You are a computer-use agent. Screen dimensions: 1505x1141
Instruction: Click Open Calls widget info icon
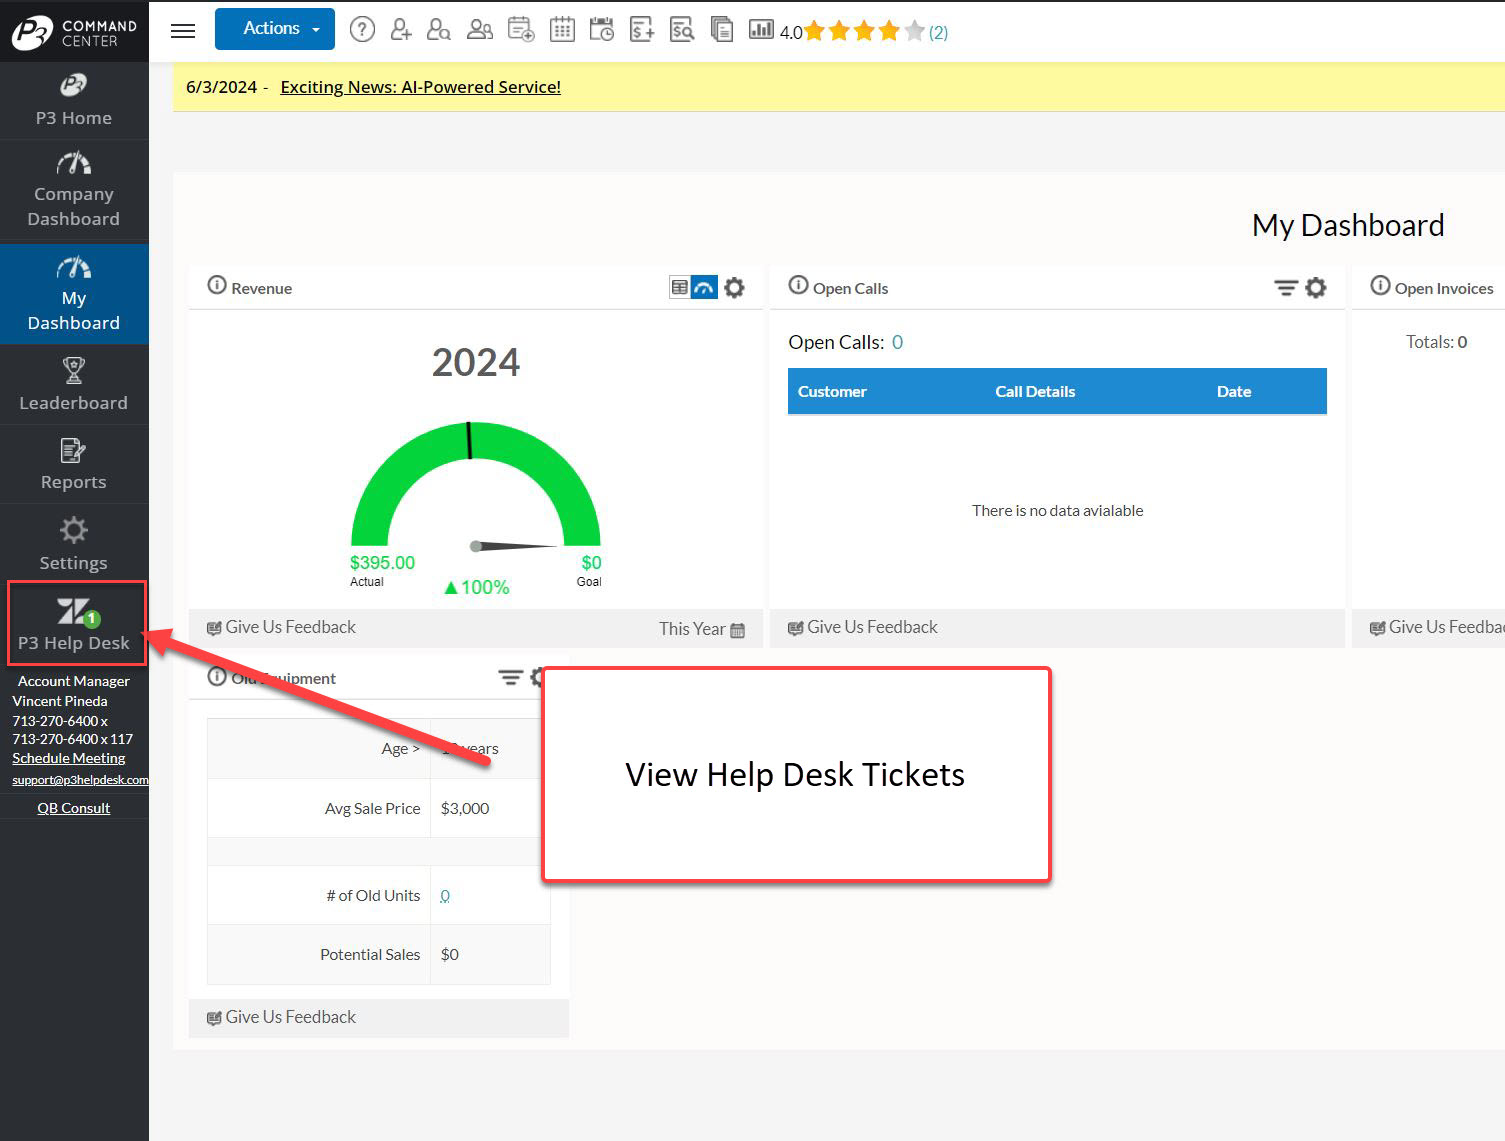point(798,285)
